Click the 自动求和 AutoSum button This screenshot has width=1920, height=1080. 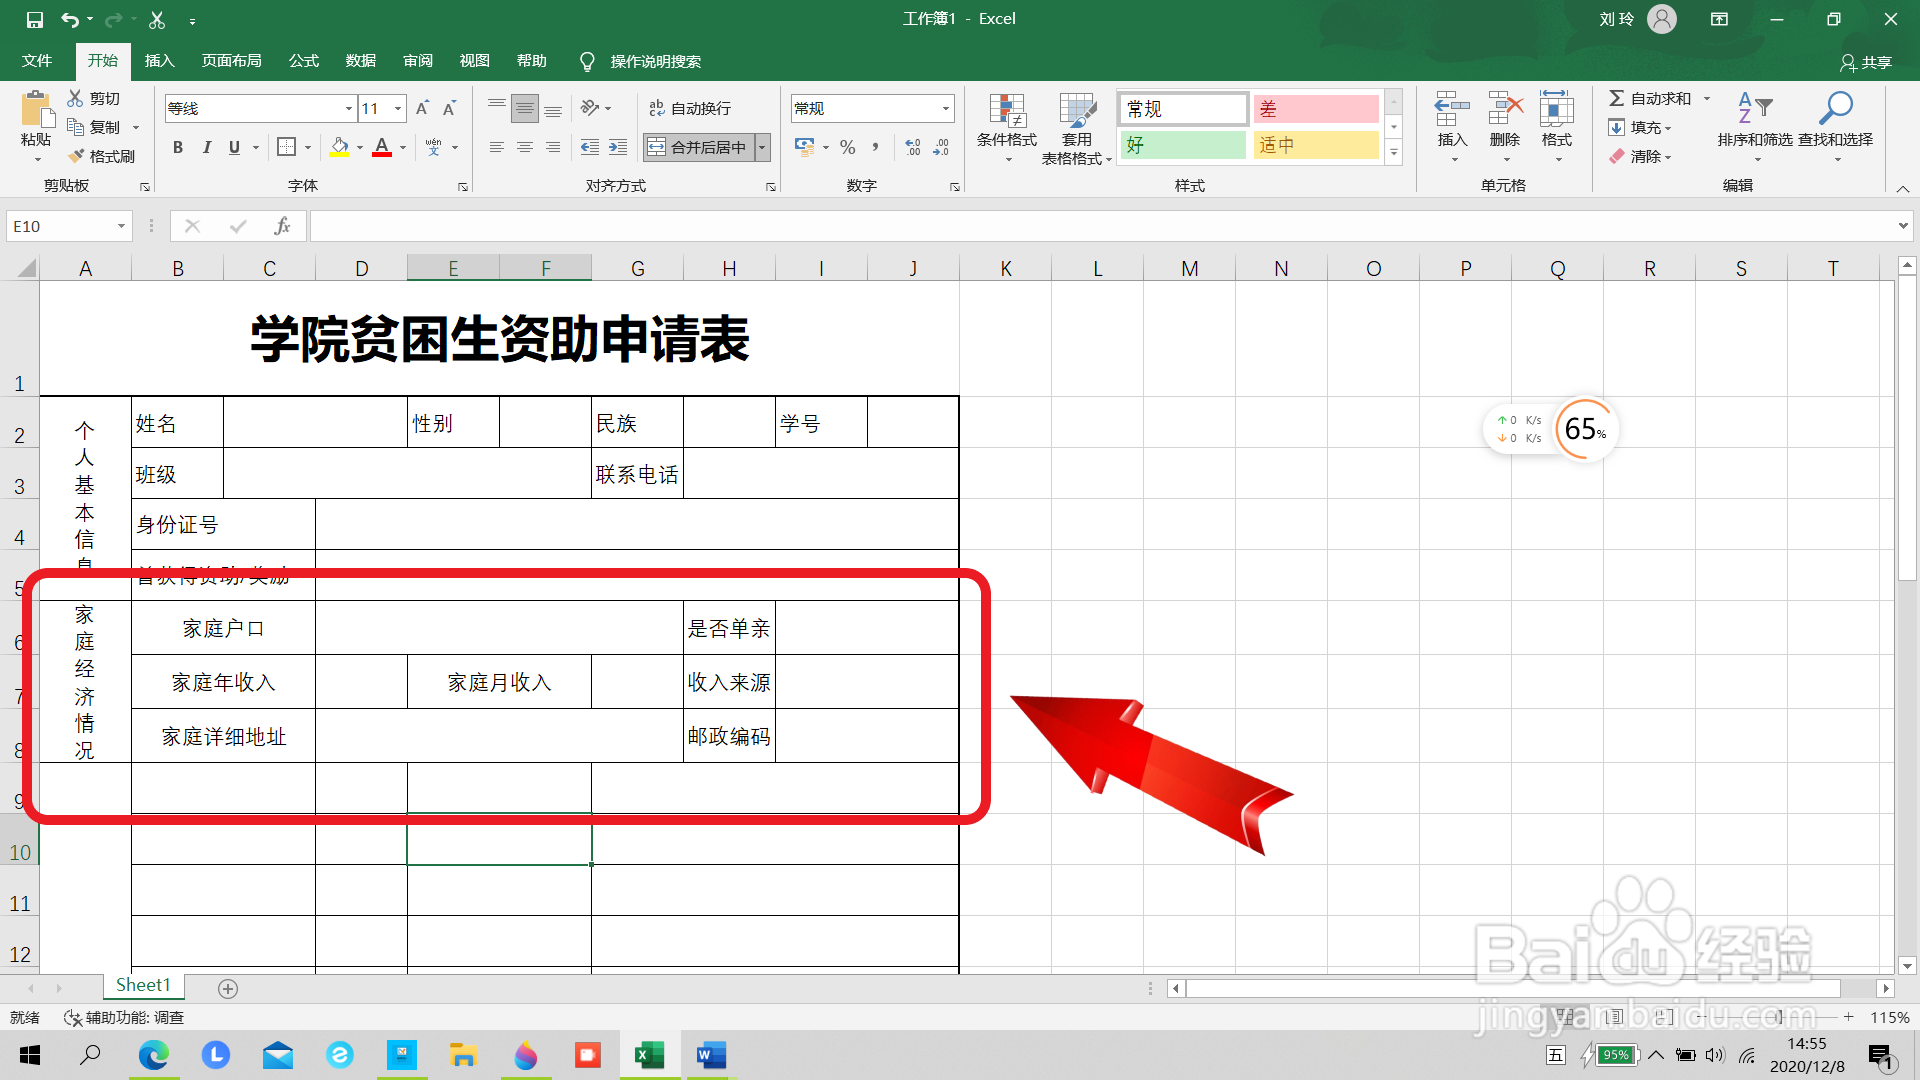1651,98
